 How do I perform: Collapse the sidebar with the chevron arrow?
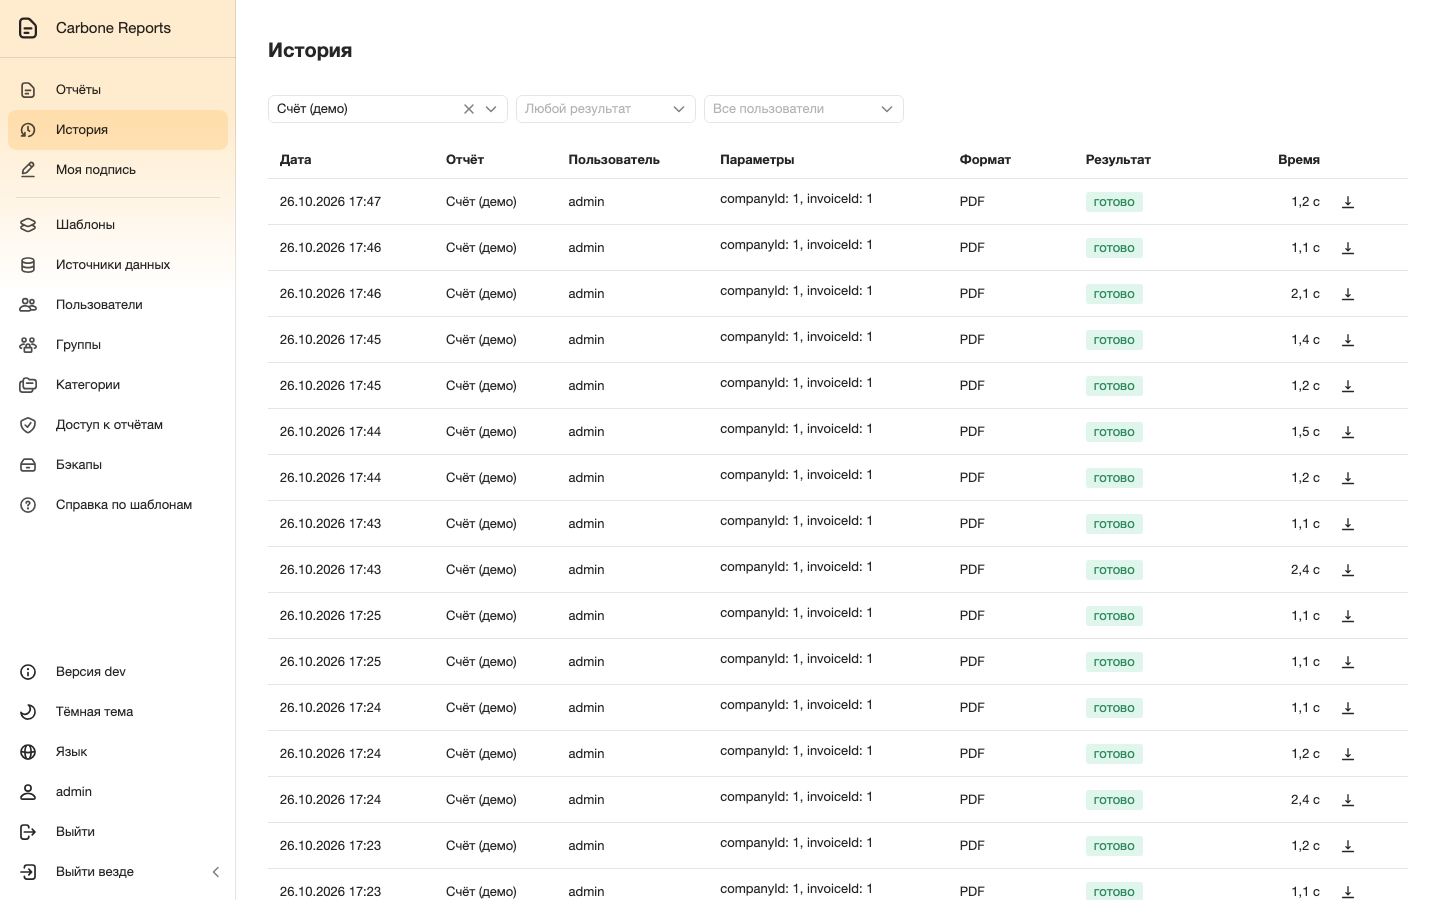pyautogui.click(x=216, y=872)
